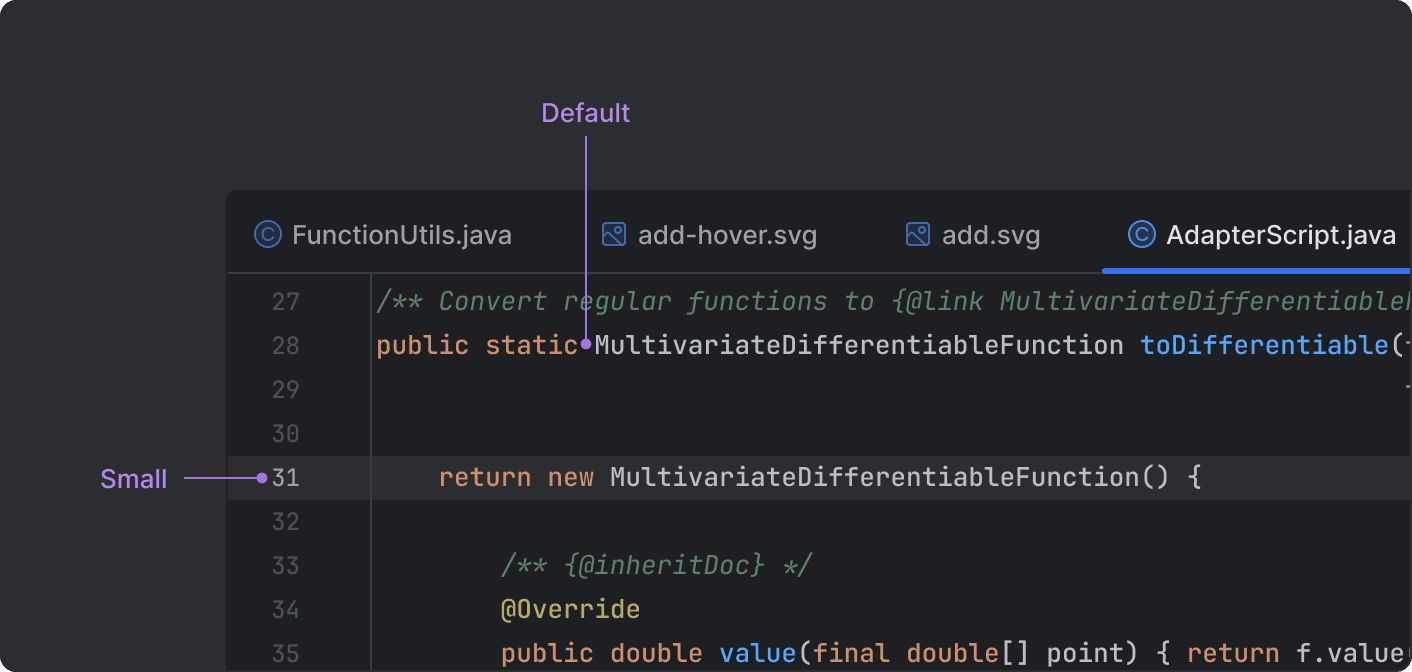This screenshot has height=672, width=1412.
Task: Click line number 28 in the gutter
Action: (x=286, y=346)
